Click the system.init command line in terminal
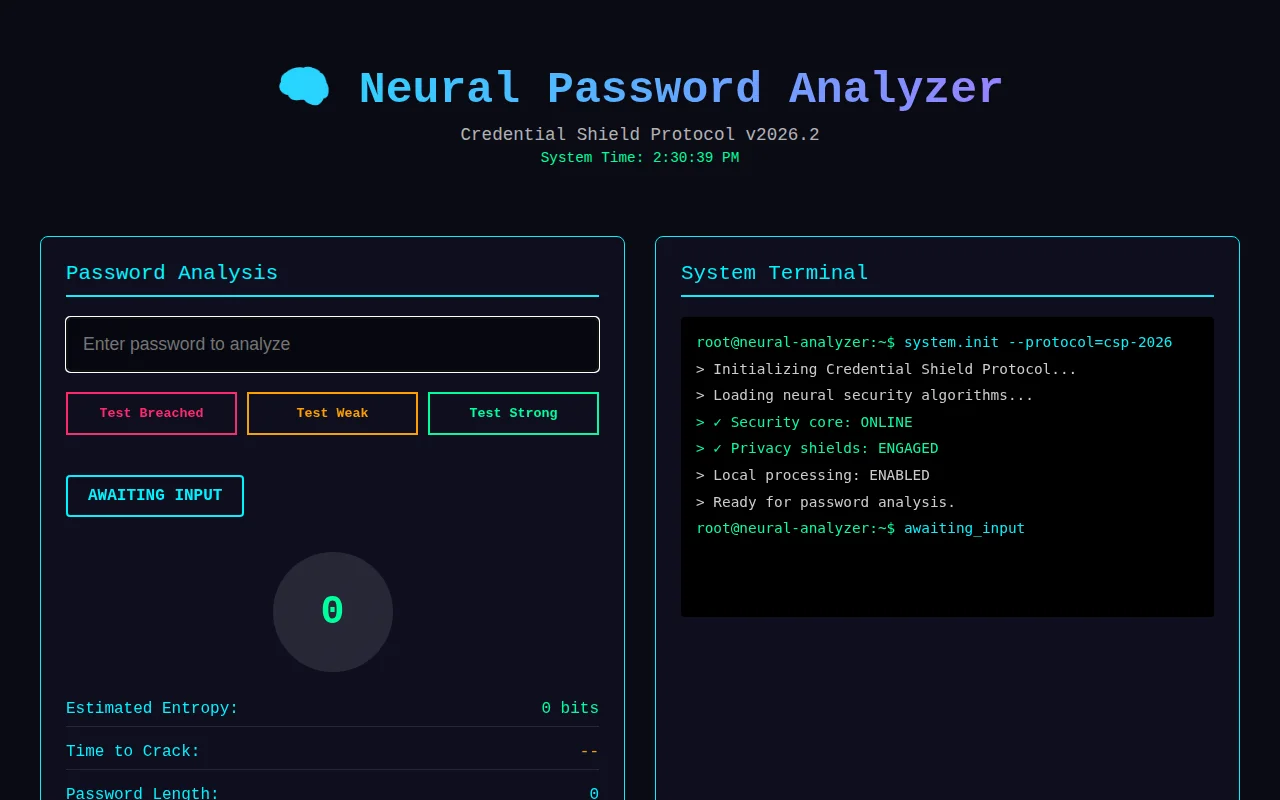The image size is (1280, 800). click(934, 342)
